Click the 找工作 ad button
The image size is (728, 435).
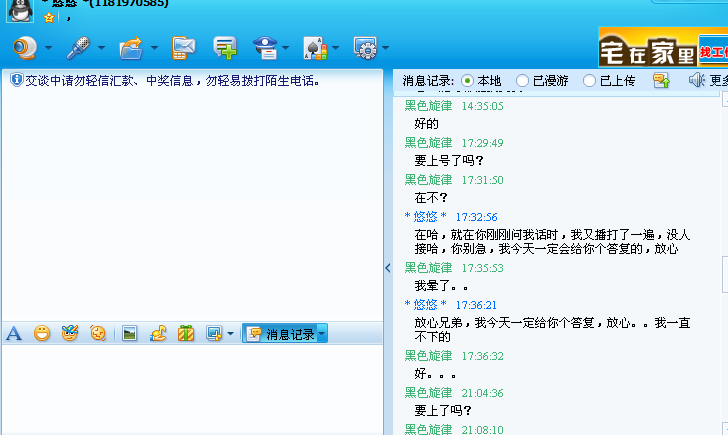point(713,50)
